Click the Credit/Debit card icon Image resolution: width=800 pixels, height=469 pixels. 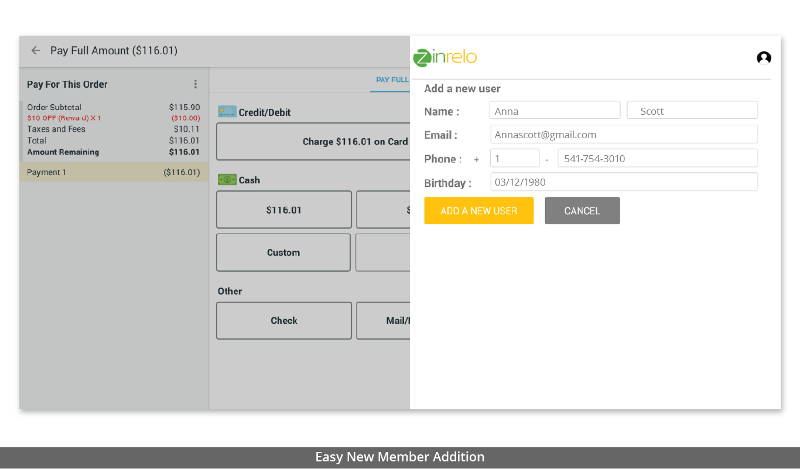click(x=227, y=112)
